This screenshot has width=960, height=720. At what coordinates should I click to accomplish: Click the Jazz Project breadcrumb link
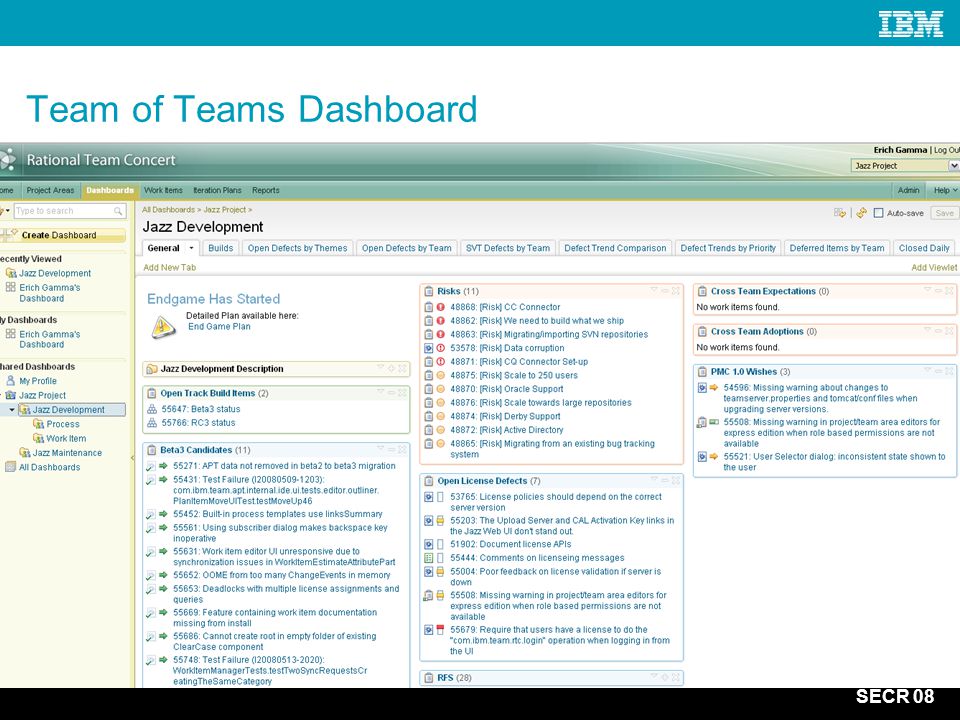[x=225, y=209]
